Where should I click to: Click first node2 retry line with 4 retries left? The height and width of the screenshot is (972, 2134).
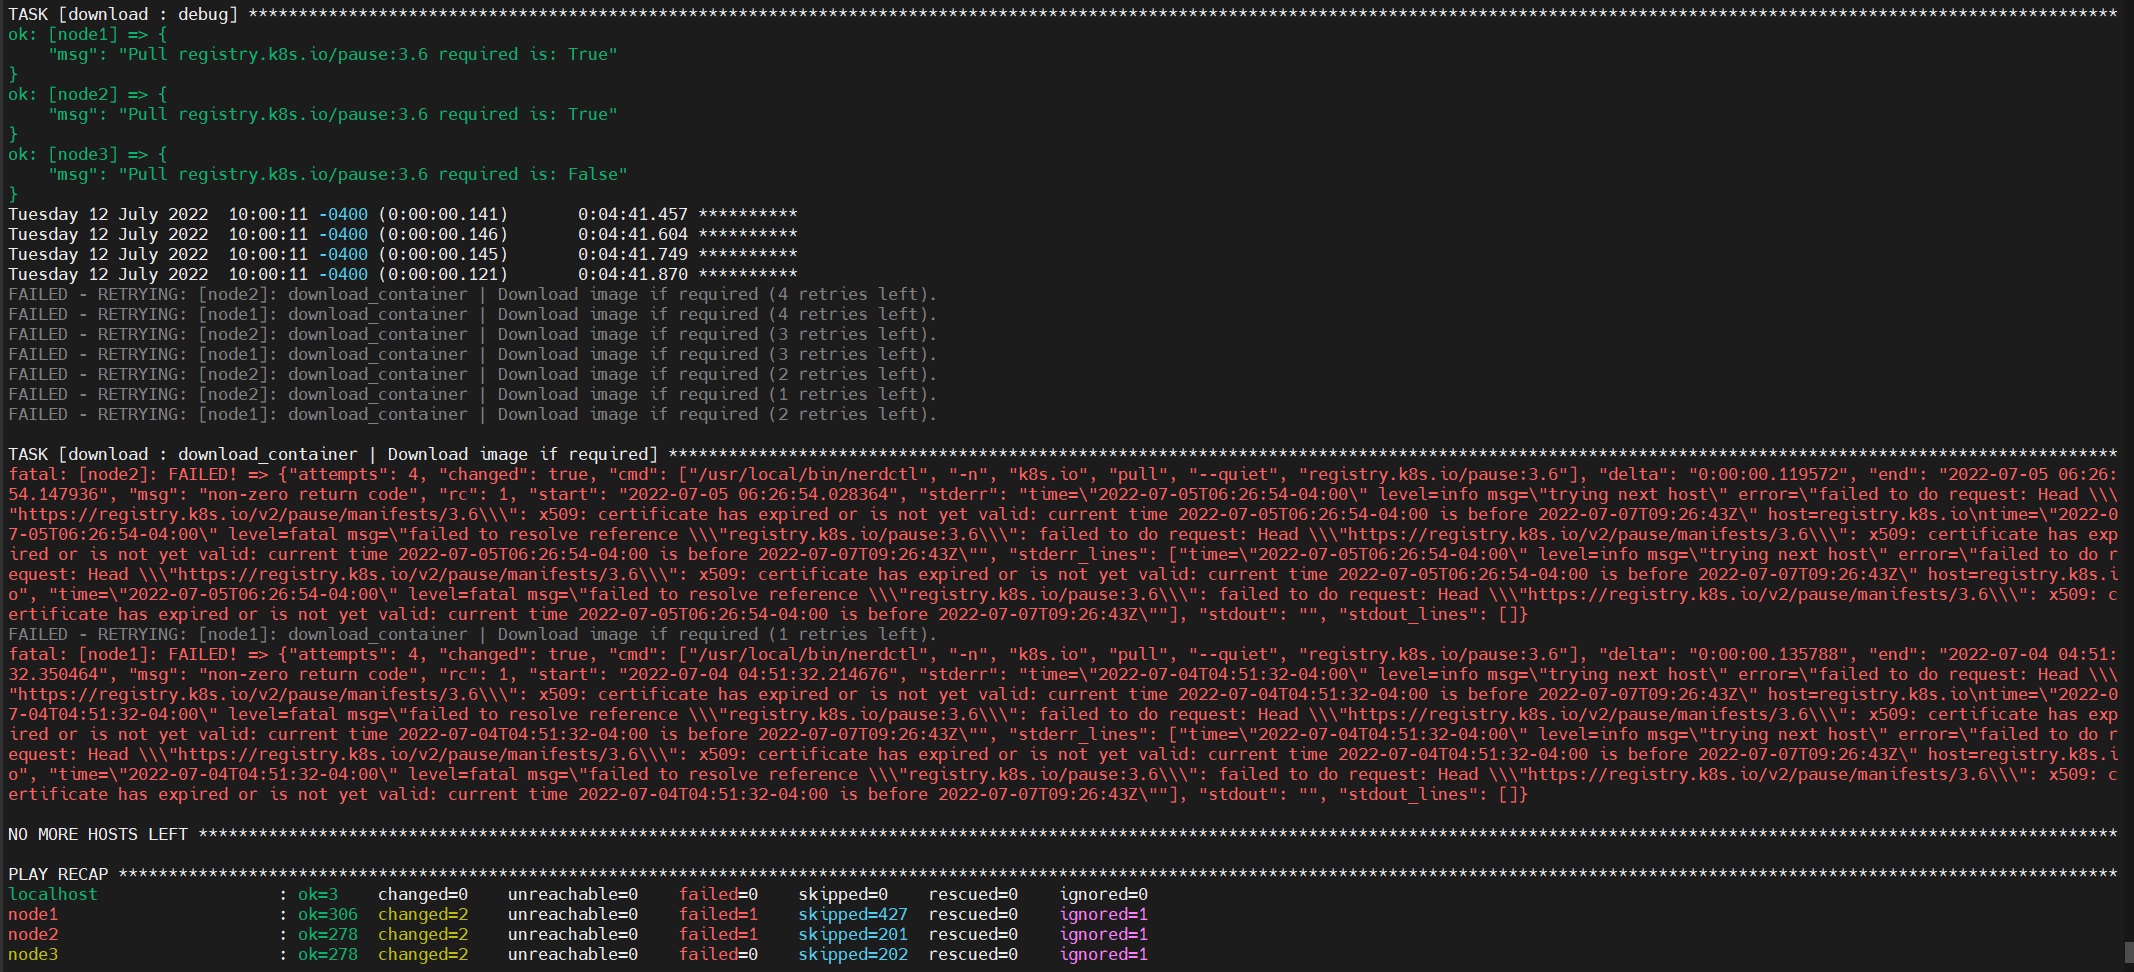click(473, 294)
